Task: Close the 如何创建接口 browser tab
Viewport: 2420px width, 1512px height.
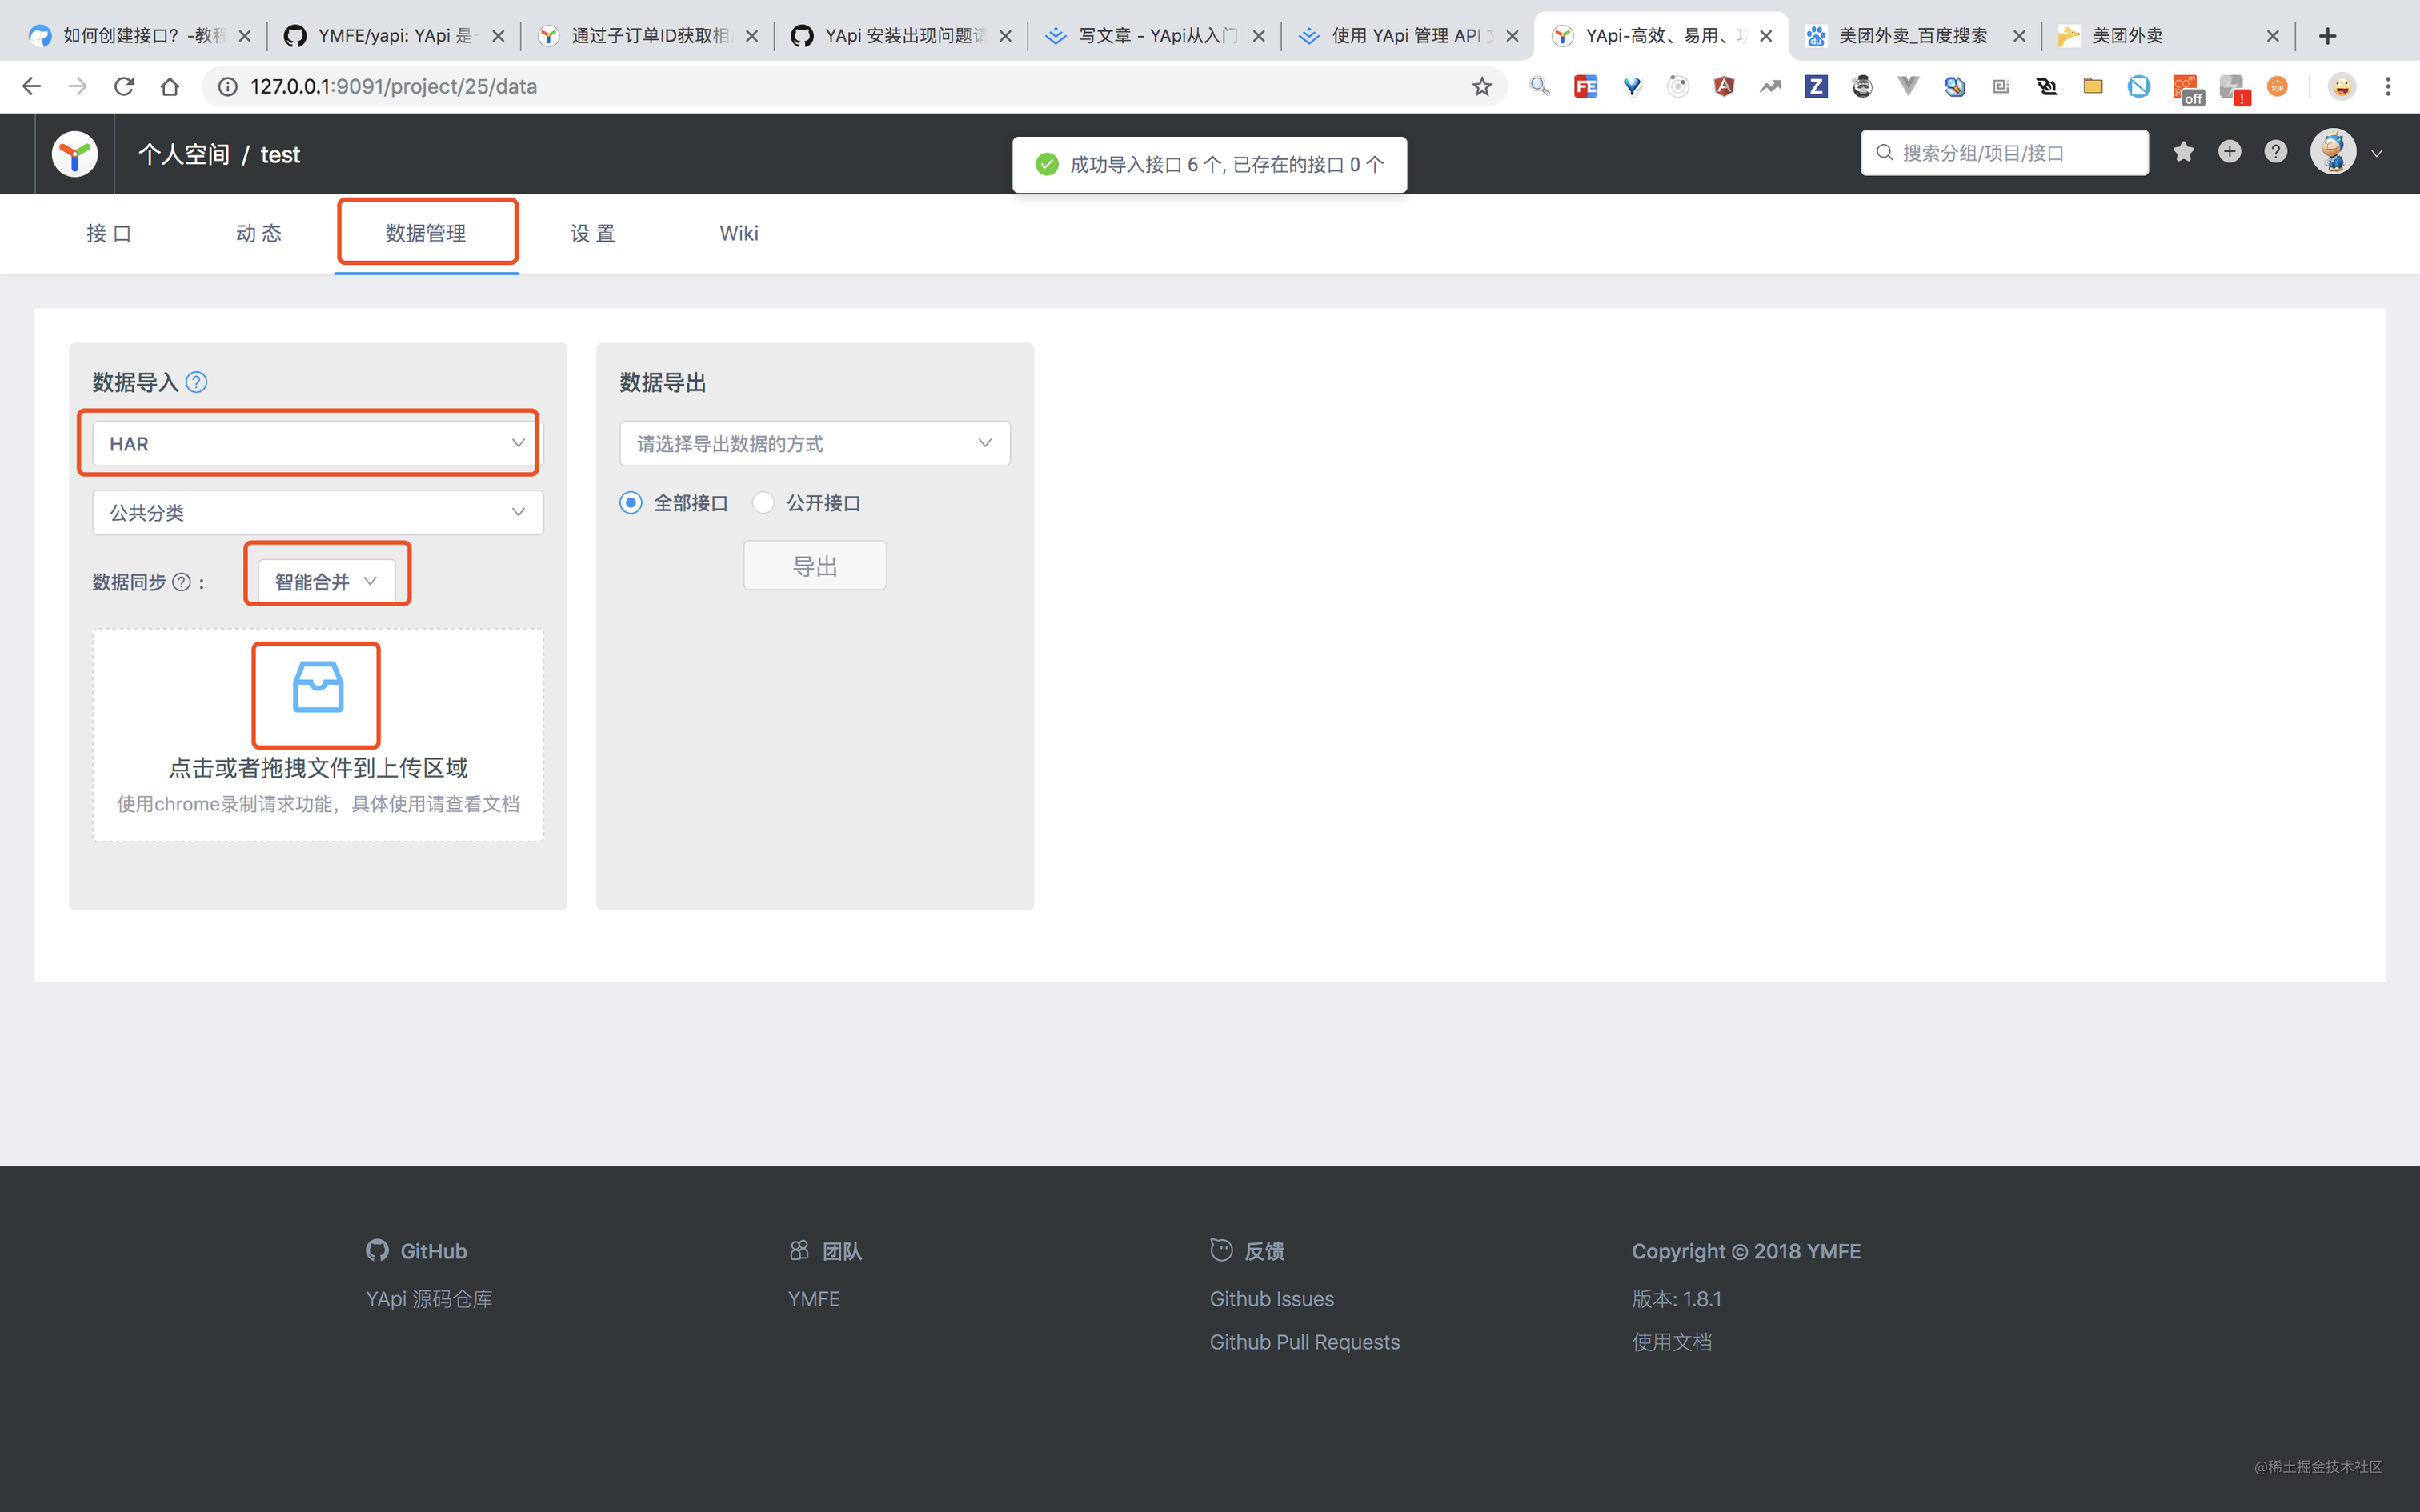Action: (x=245, y=36)
